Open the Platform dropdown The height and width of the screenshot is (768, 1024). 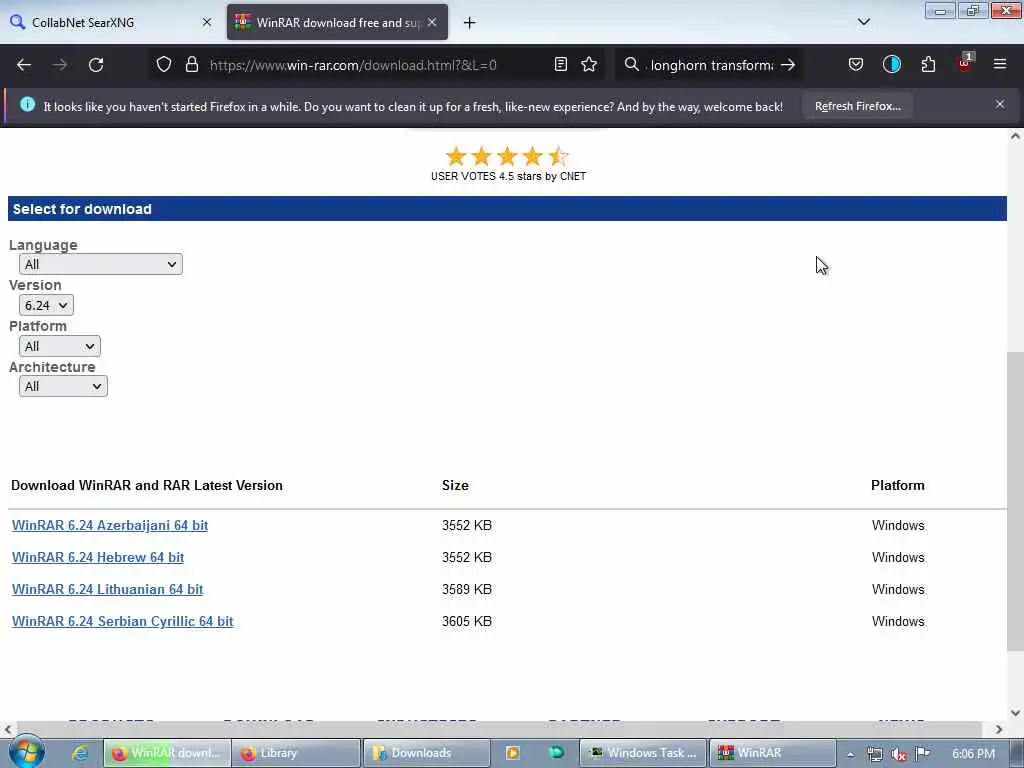click(x=59, y=346)
